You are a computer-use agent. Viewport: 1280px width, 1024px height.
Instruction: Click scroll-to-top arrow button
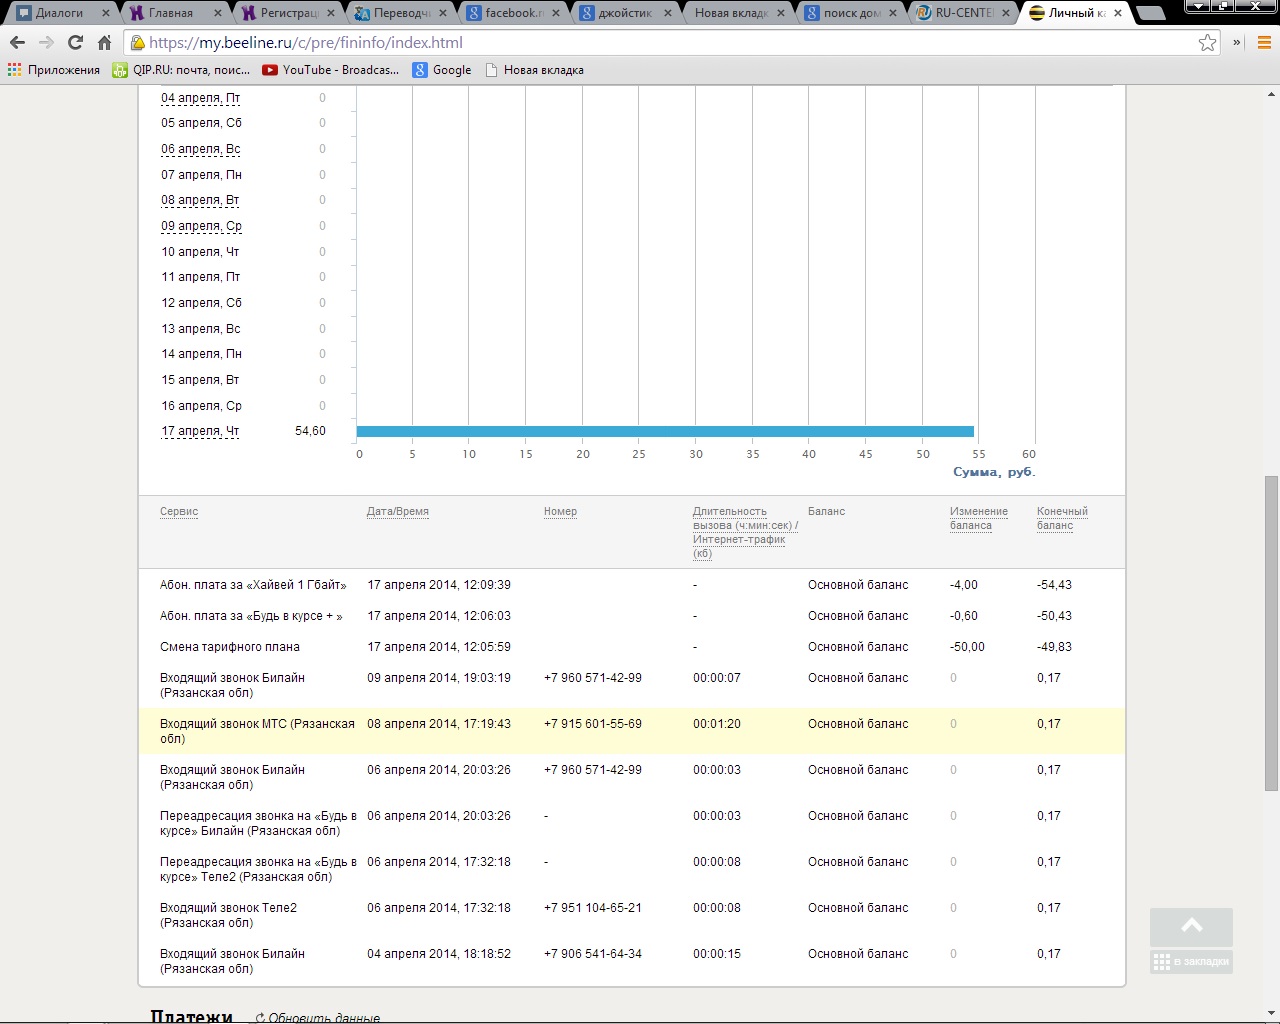click(x=1191, y=927)
